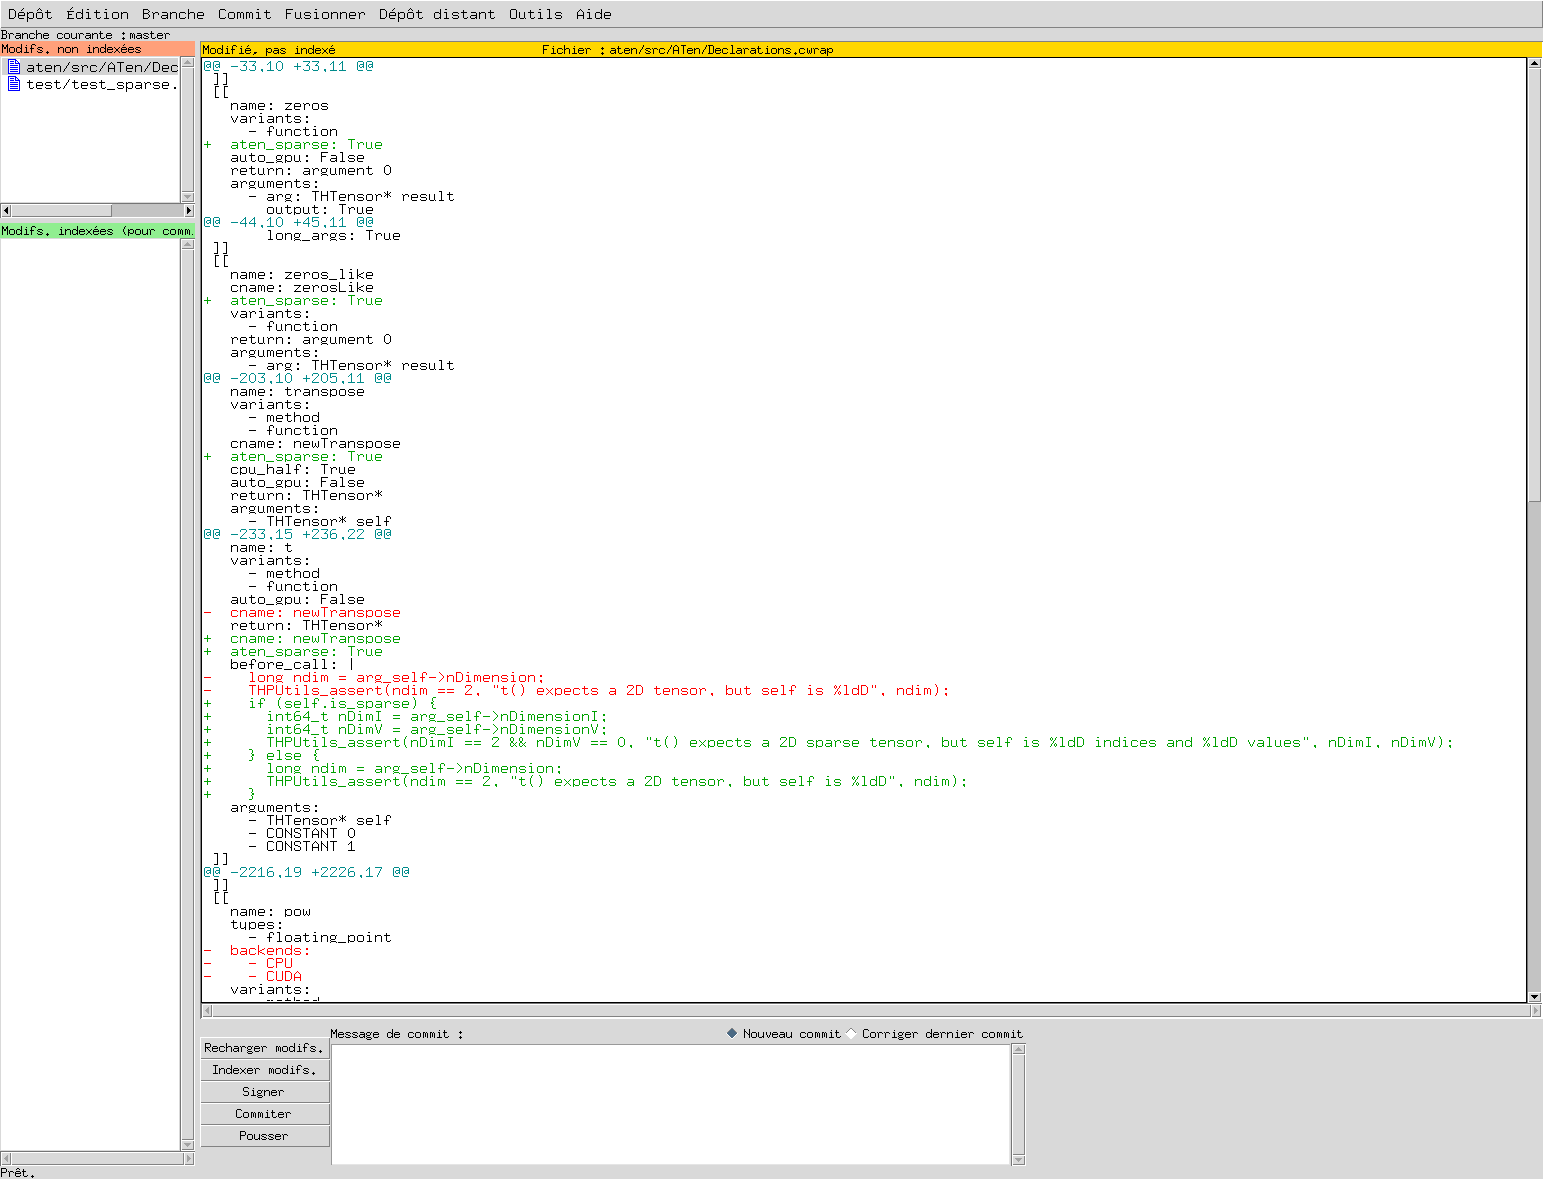The height and width of the screenshot is (1179, 1543).
Task: Click the file icon beside aten/src/ATen/Dec
Action: [x=14, y=67]
